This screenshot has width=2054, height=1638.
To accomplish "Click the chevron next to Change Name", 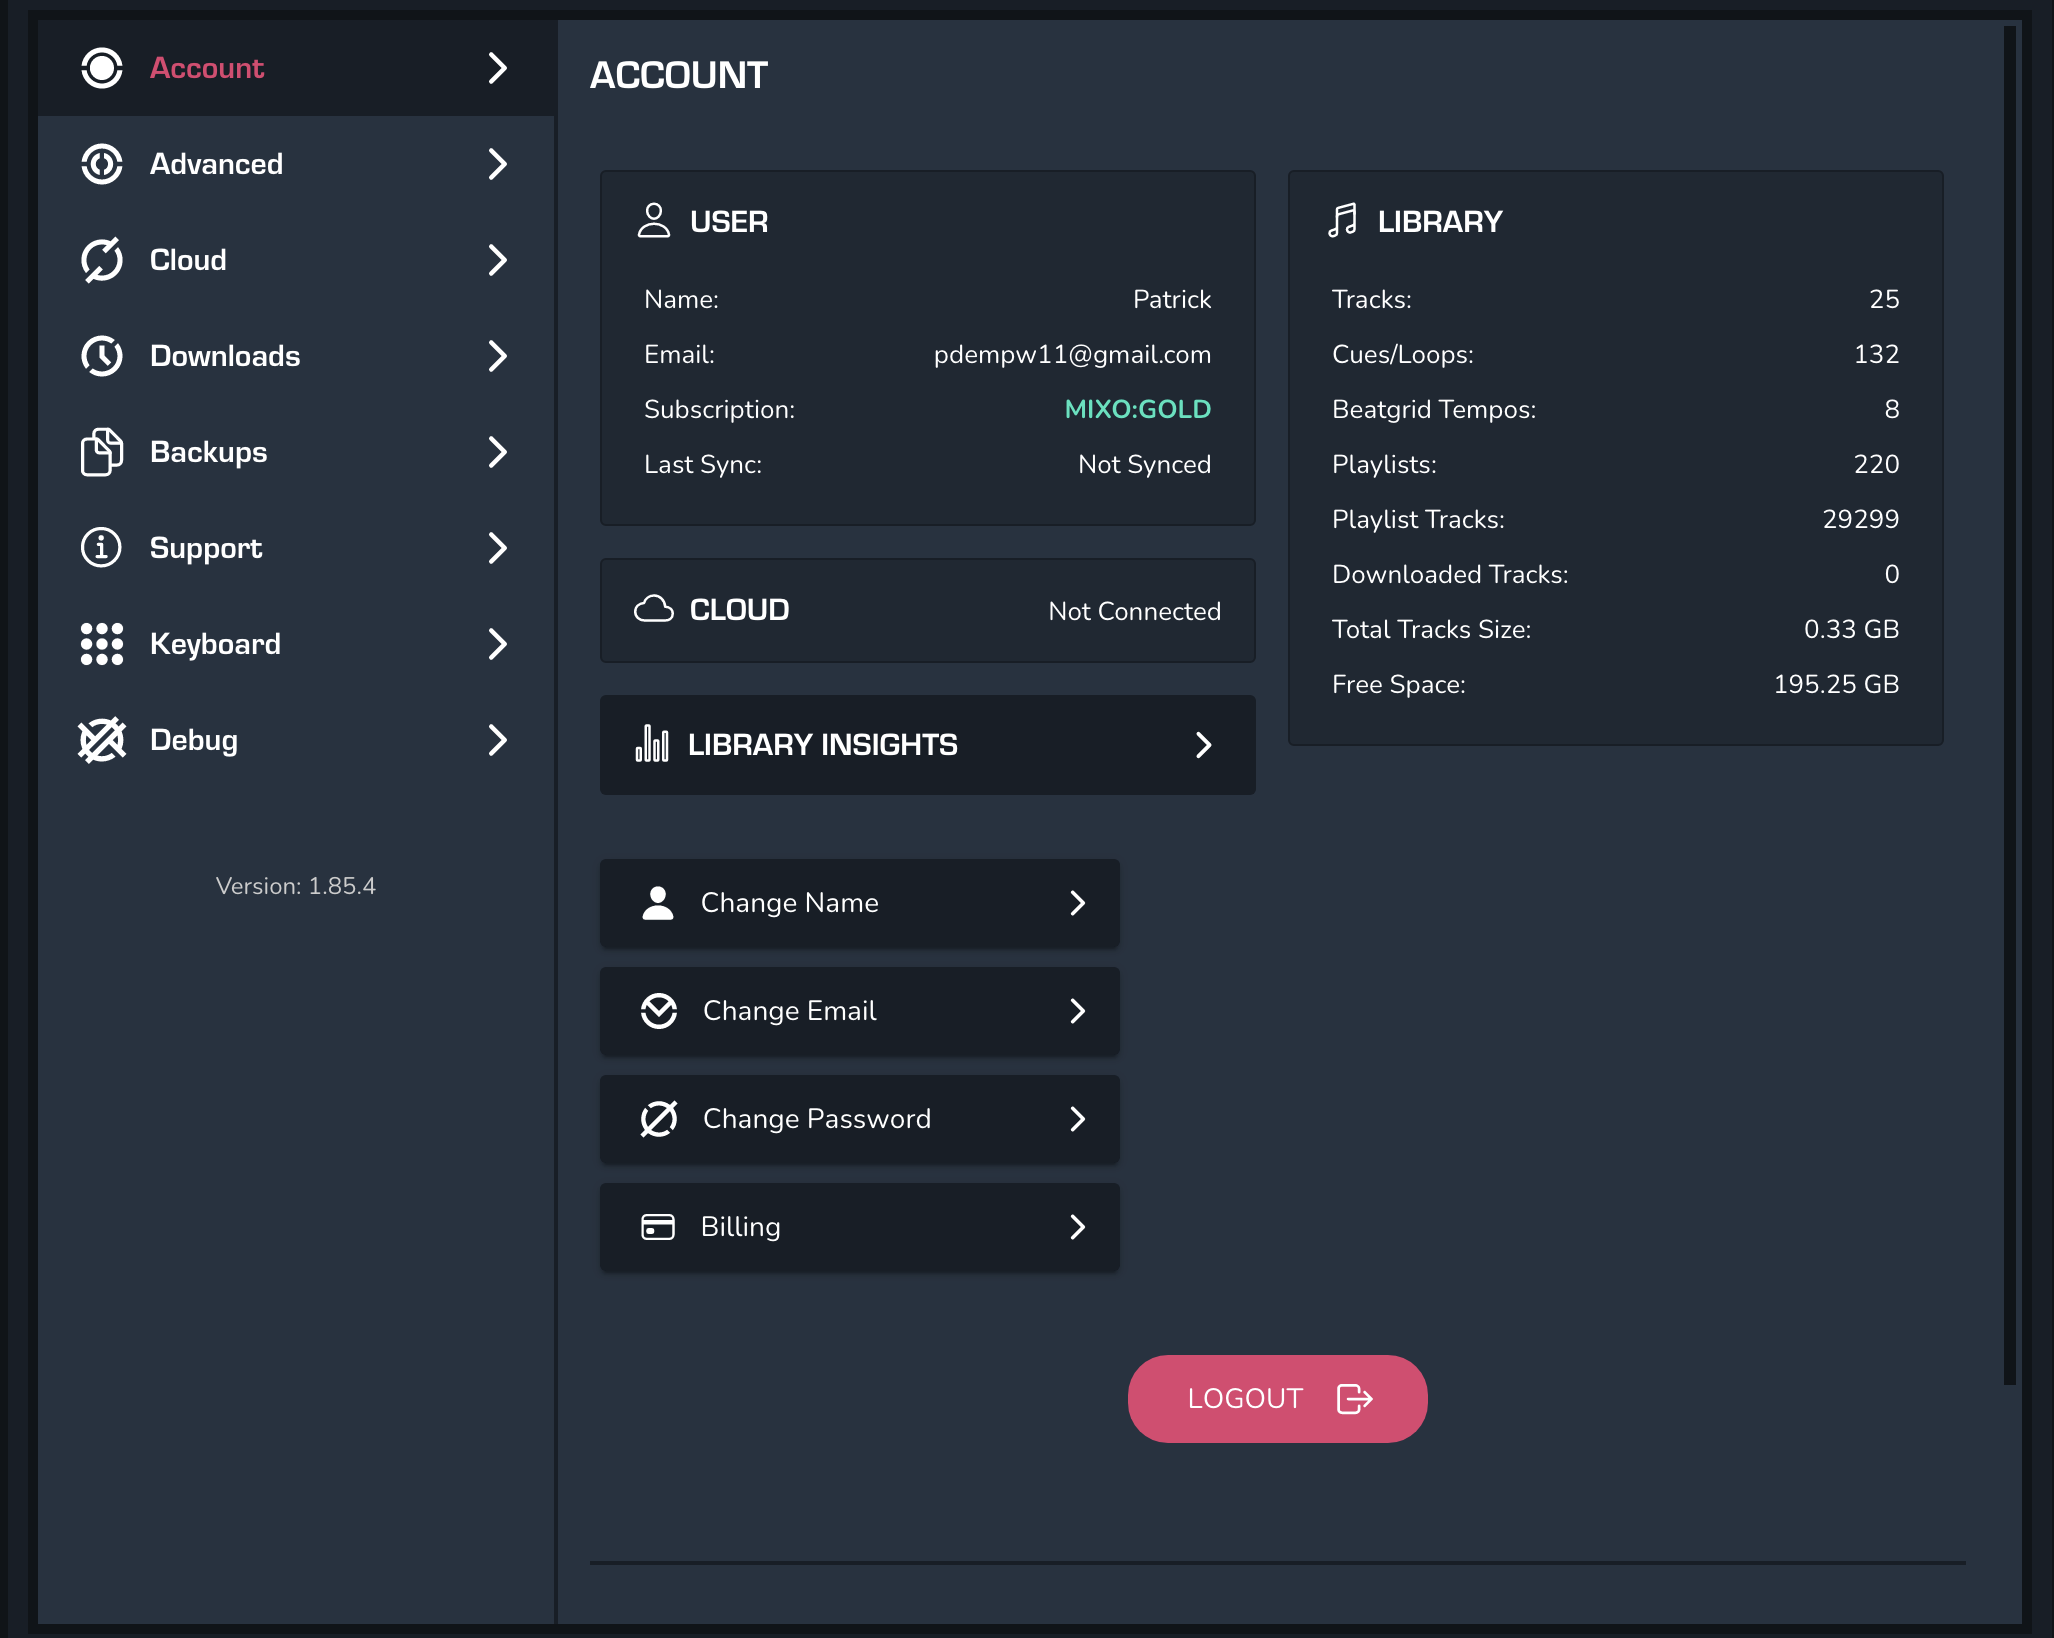I will tap(1077, 903).
